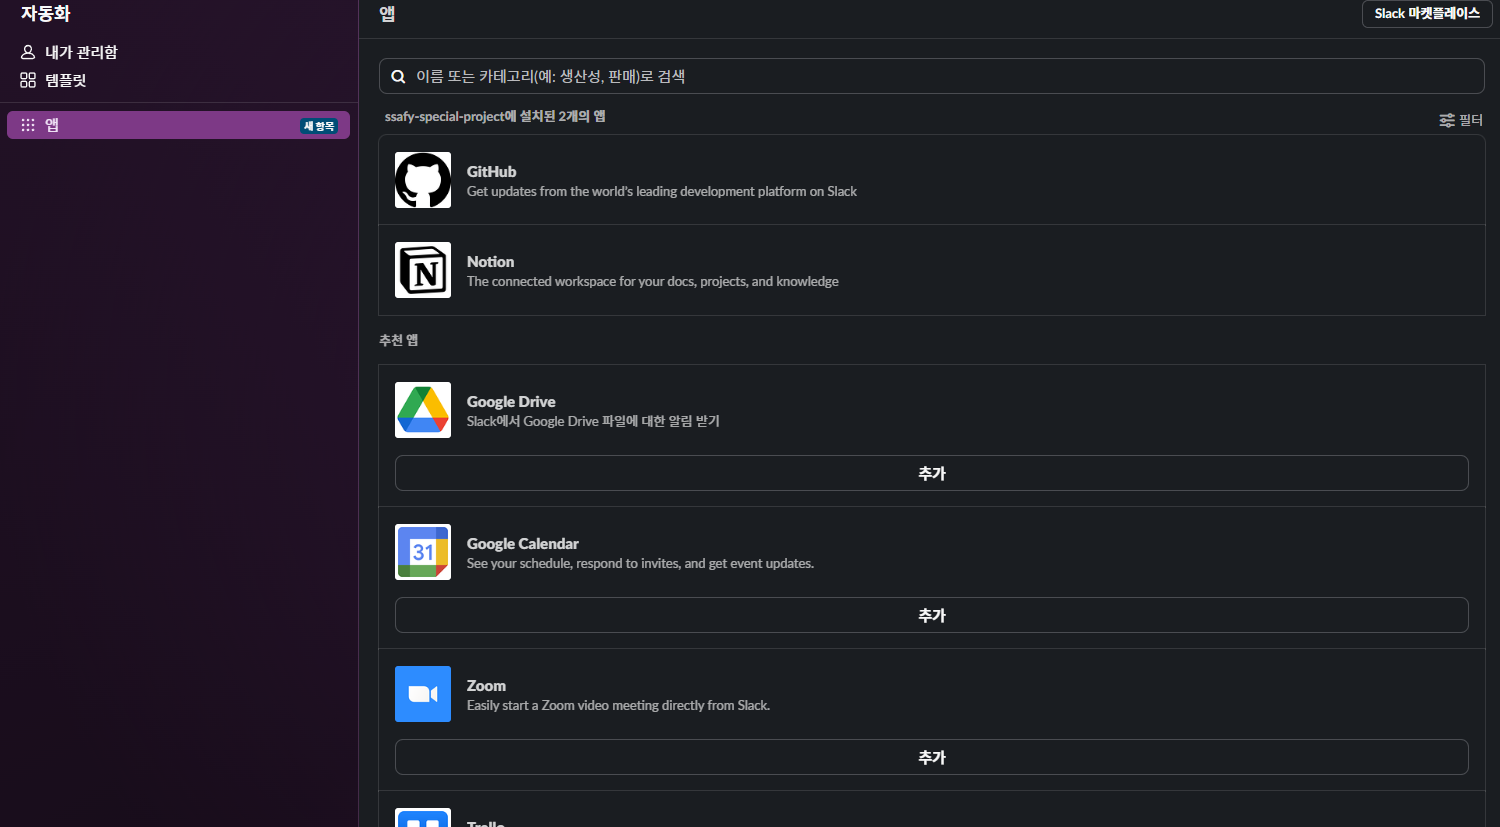The image size is (1500, 827).
Task: Add Google Calendar with 추가 button
Action: (931, 615)
